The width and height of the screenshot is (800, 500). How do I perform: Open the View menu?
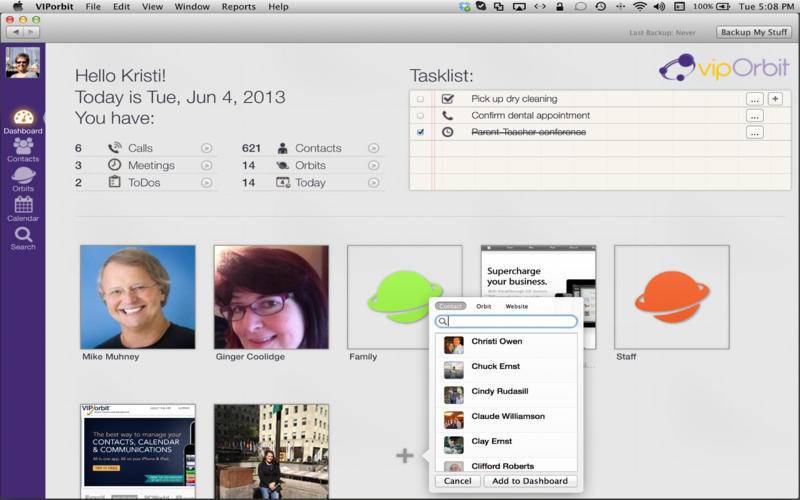point(152,7)
